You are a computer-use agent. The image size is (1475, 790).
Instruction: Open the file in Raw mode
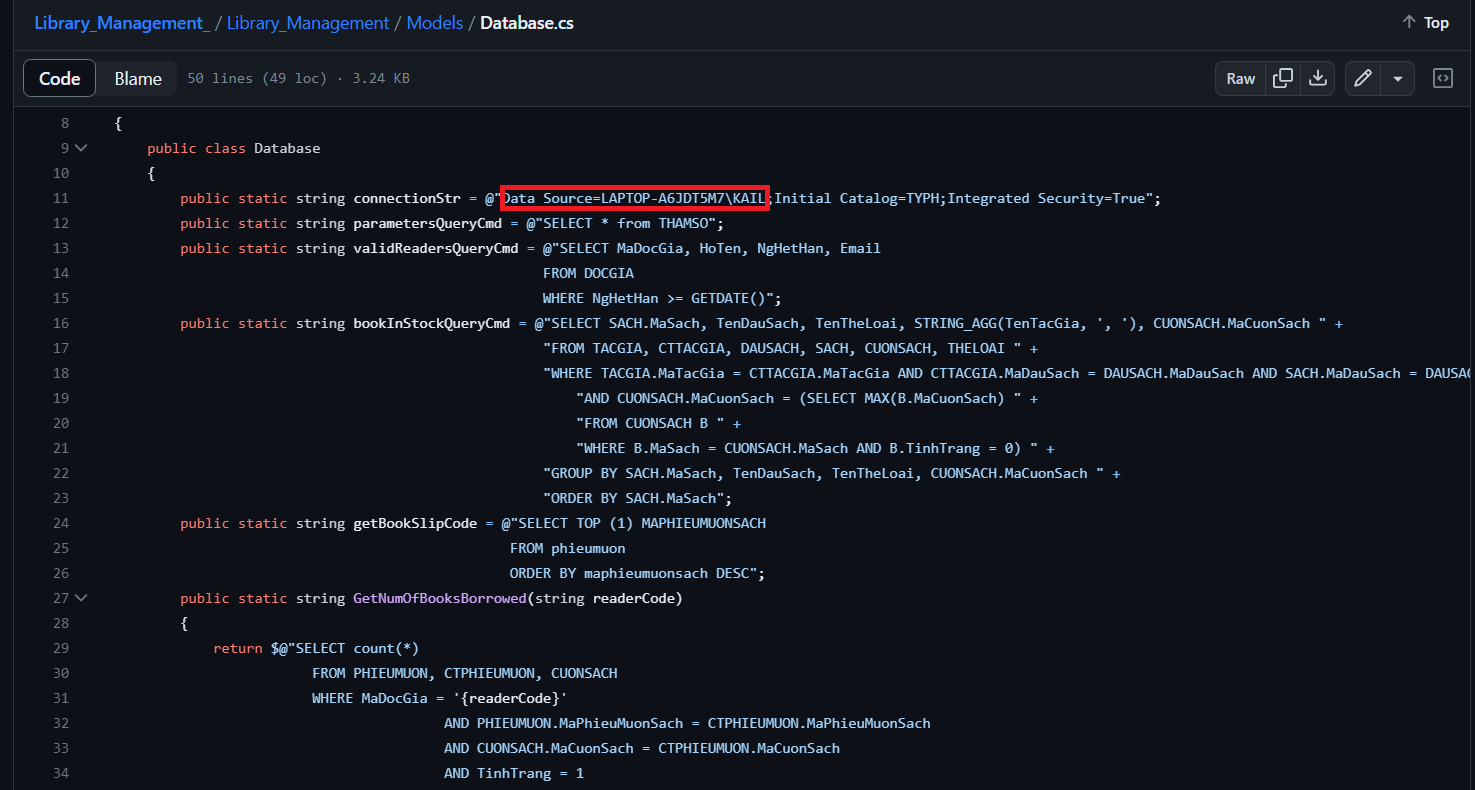[1239, 77]
